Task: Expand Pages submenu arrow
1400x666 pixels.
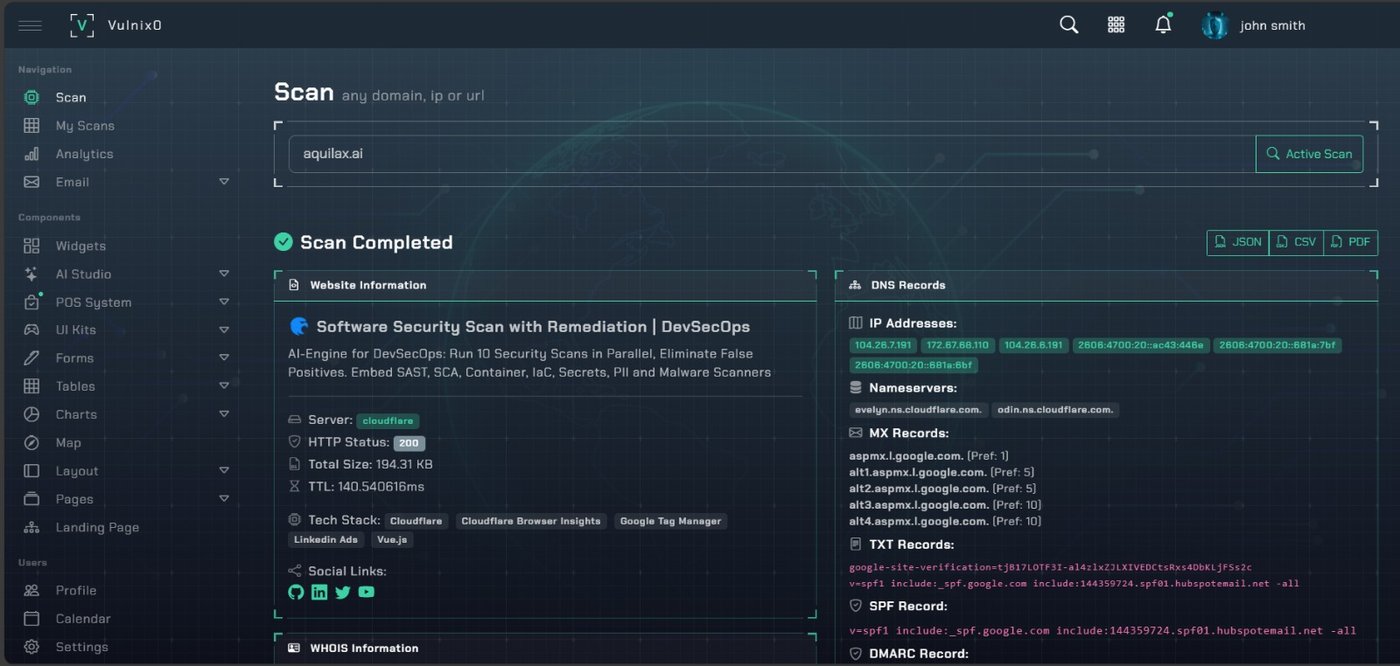Action: pos(224,498)
